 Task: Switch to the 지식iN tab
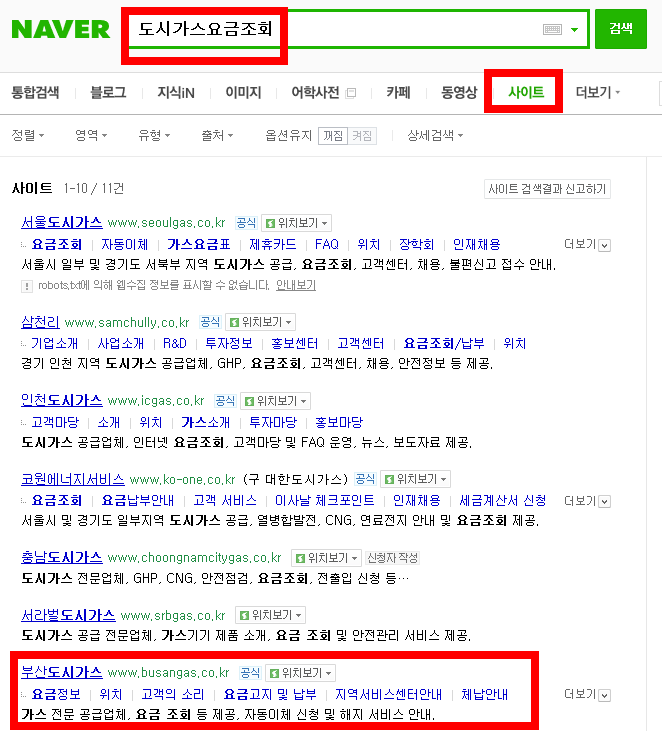pos(176,92)
